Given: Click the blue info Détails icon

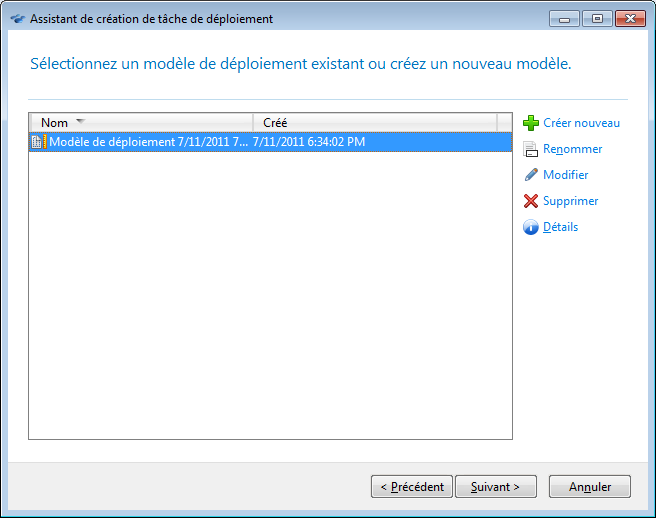Looking at the screenshot, I should (531, 227).
